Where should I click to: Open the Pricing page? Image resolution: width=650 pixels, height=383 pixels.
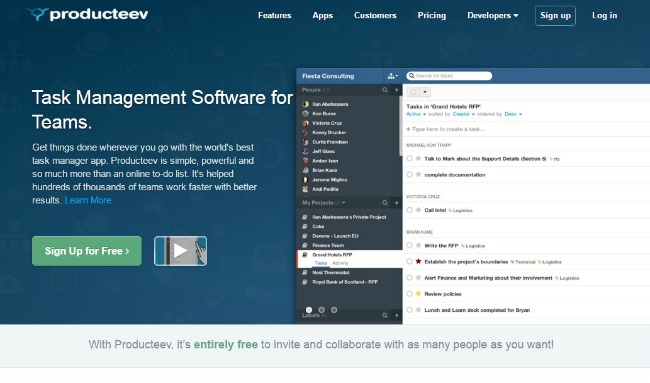[432, 15]
